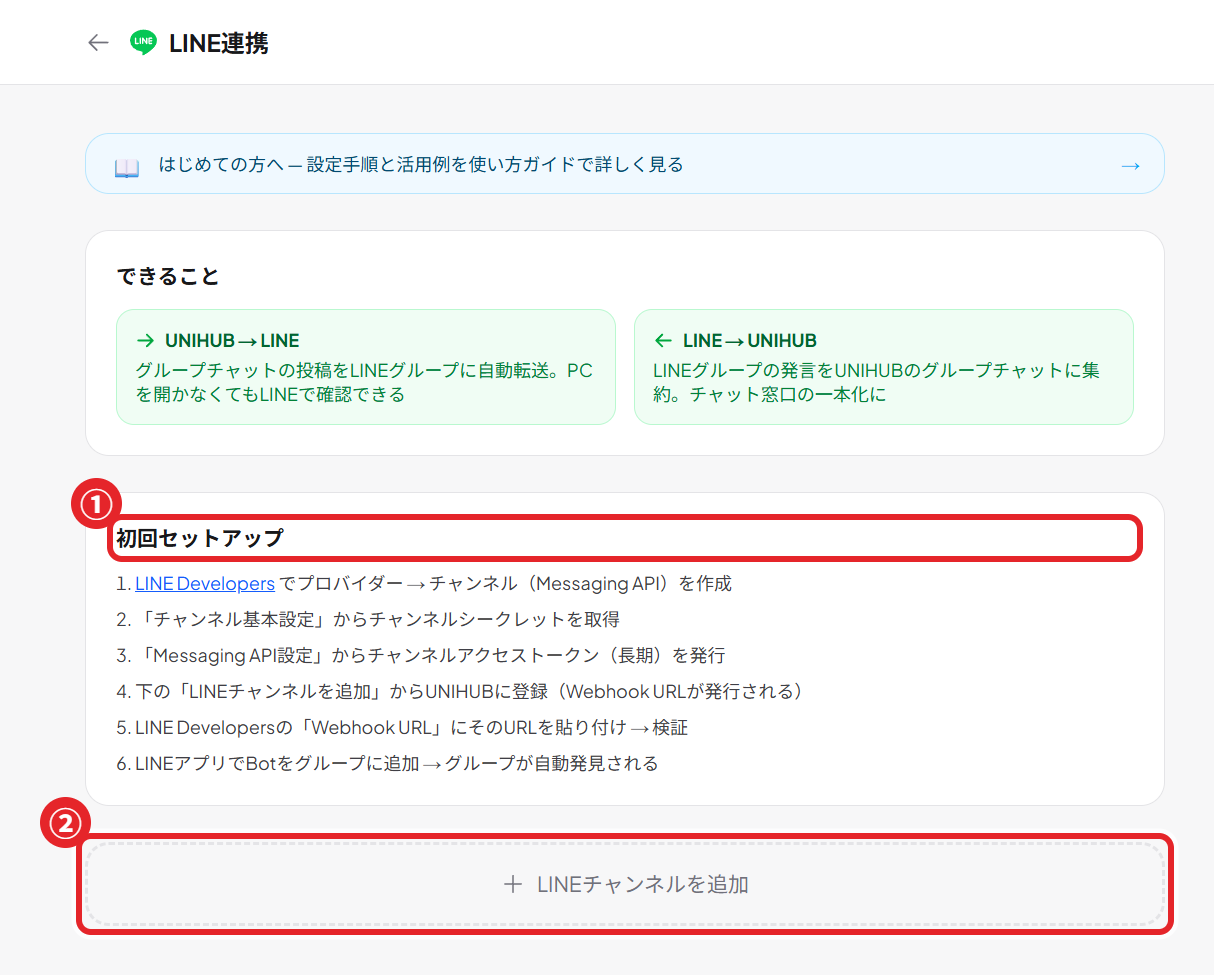Select the LINE → UNIHUB card

pyautogui.click(x=884, y=367)
